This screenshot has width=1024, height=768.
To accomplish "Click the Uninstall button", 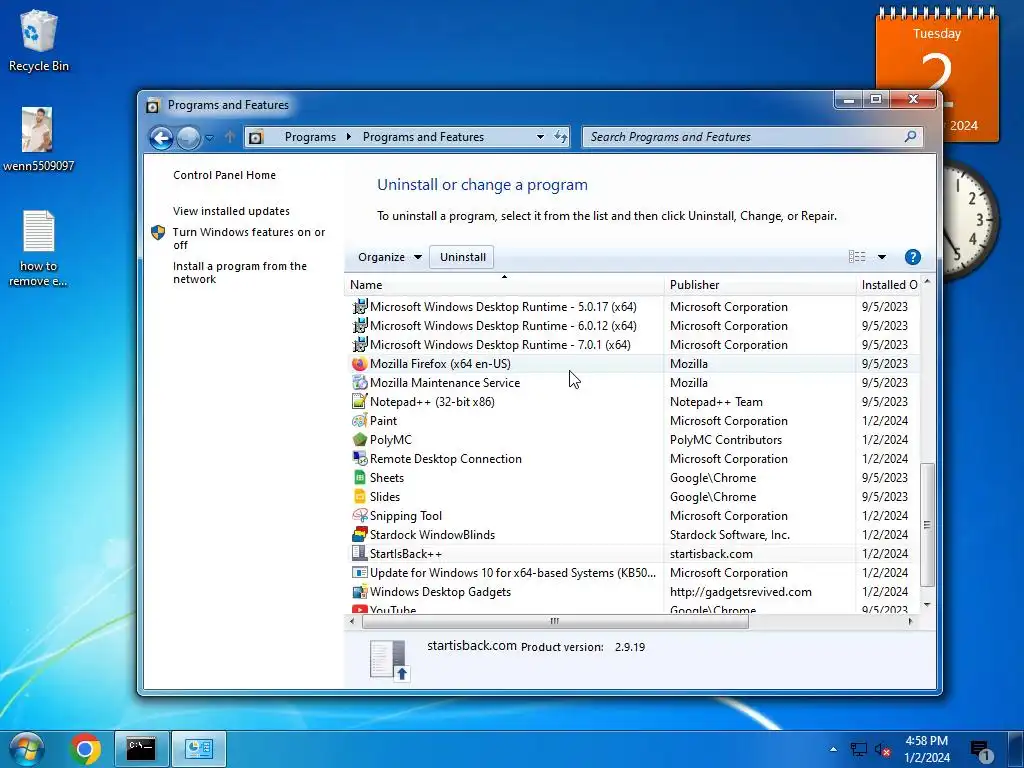I will pos(462,257).
